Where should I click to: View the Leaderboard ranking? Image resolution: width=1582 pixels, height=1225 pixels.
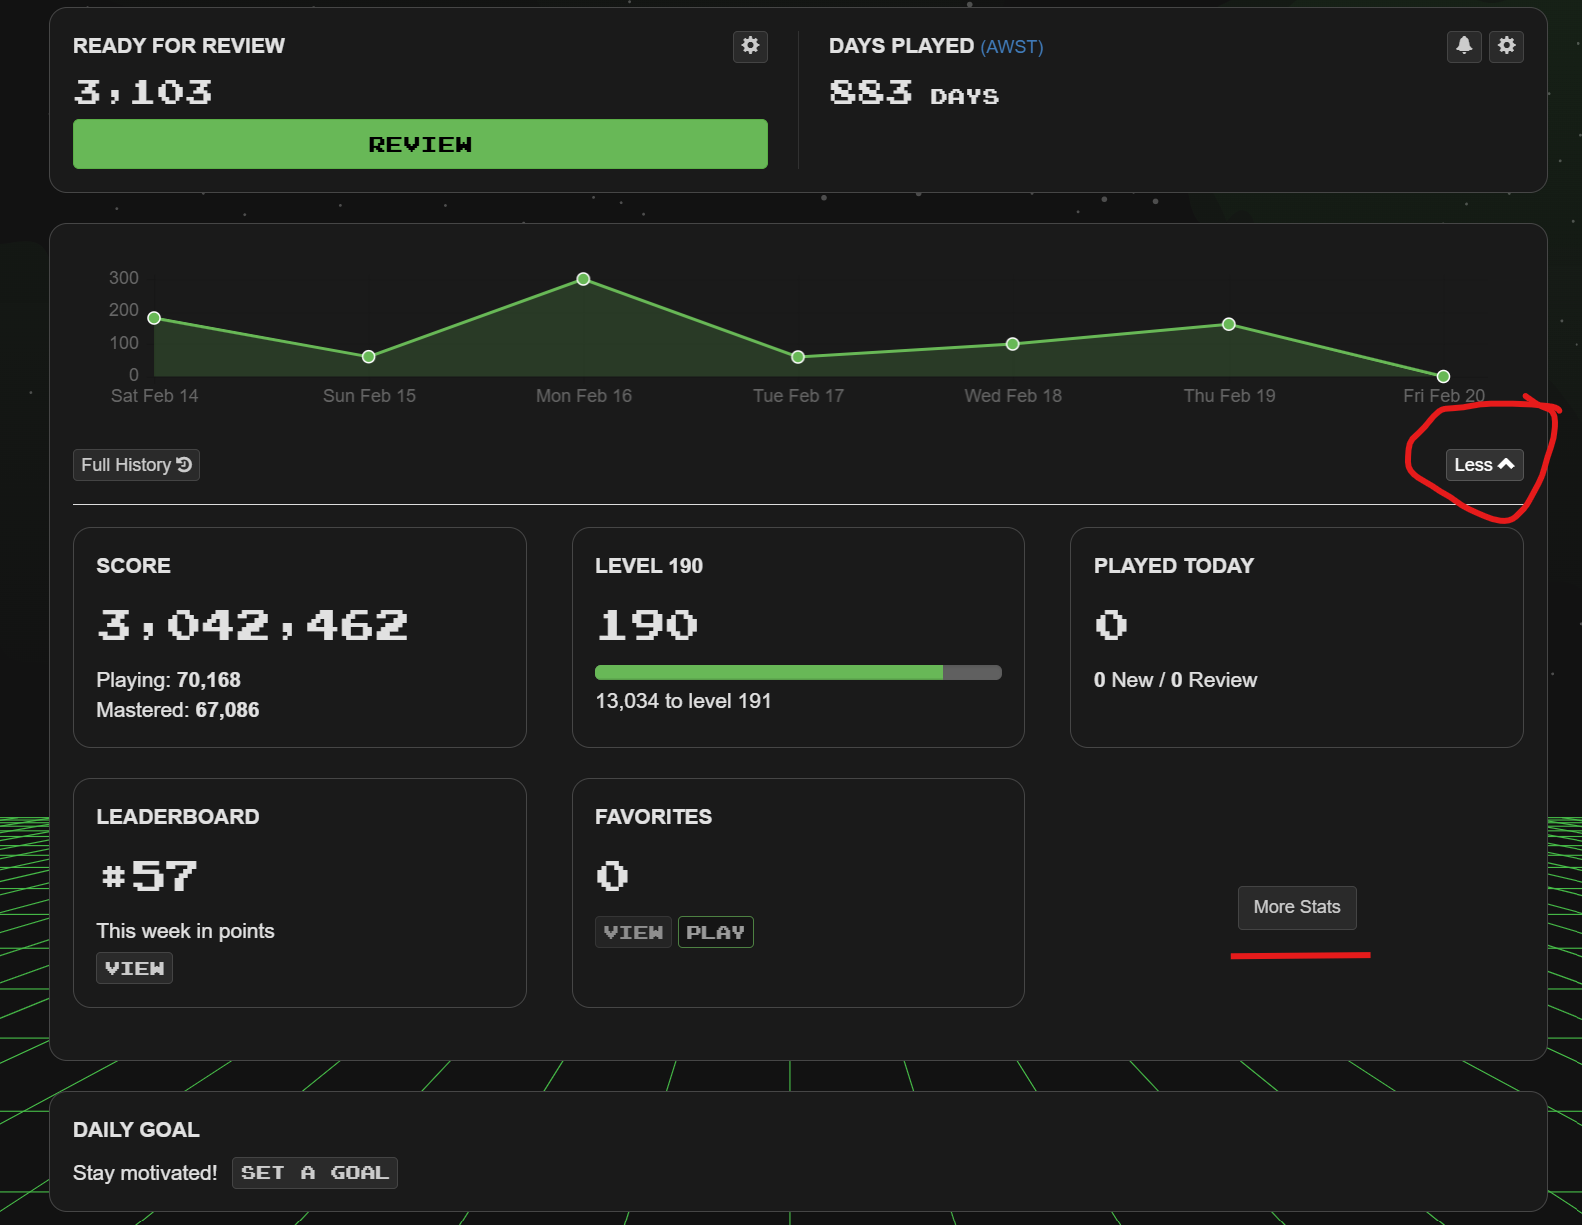(134, 968)
